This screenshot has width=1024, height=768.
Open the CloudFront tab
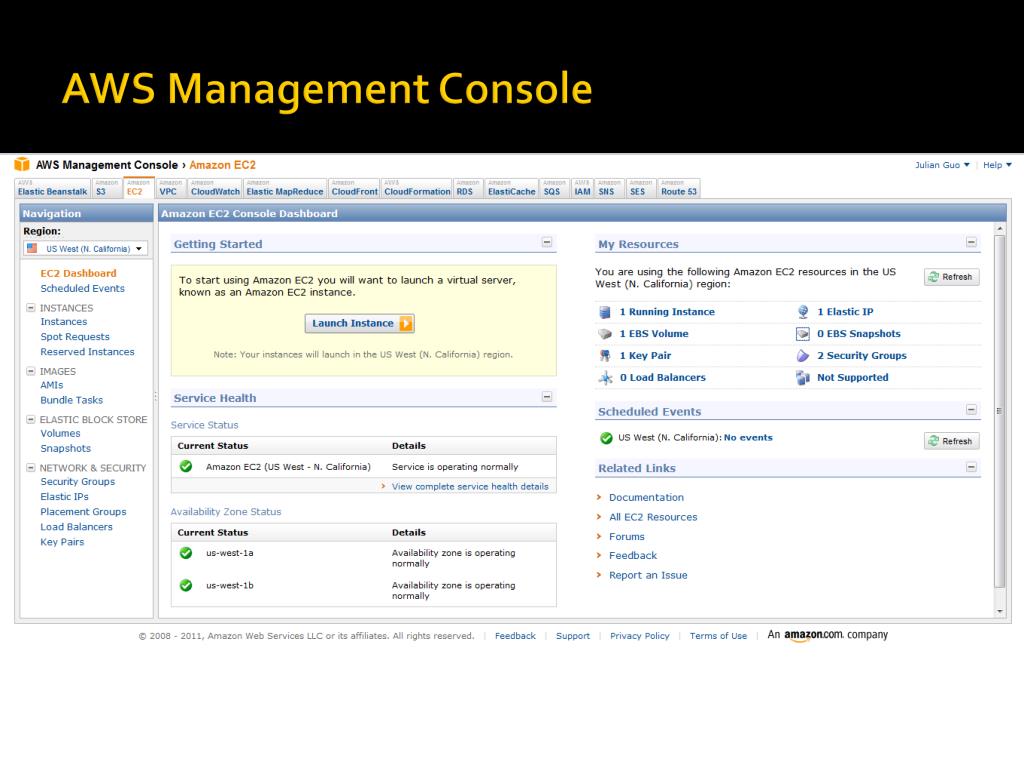(x=355, y=189)
